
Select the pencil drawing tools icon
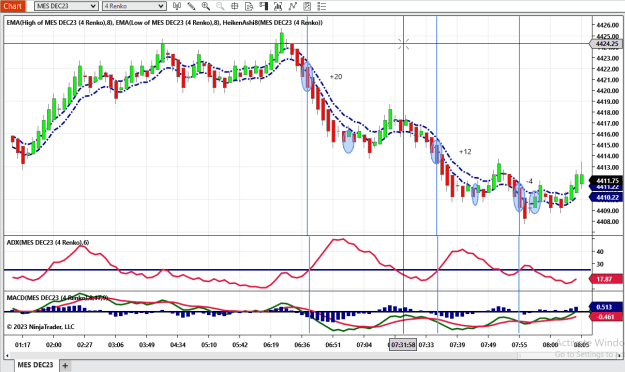click(191, 6)
